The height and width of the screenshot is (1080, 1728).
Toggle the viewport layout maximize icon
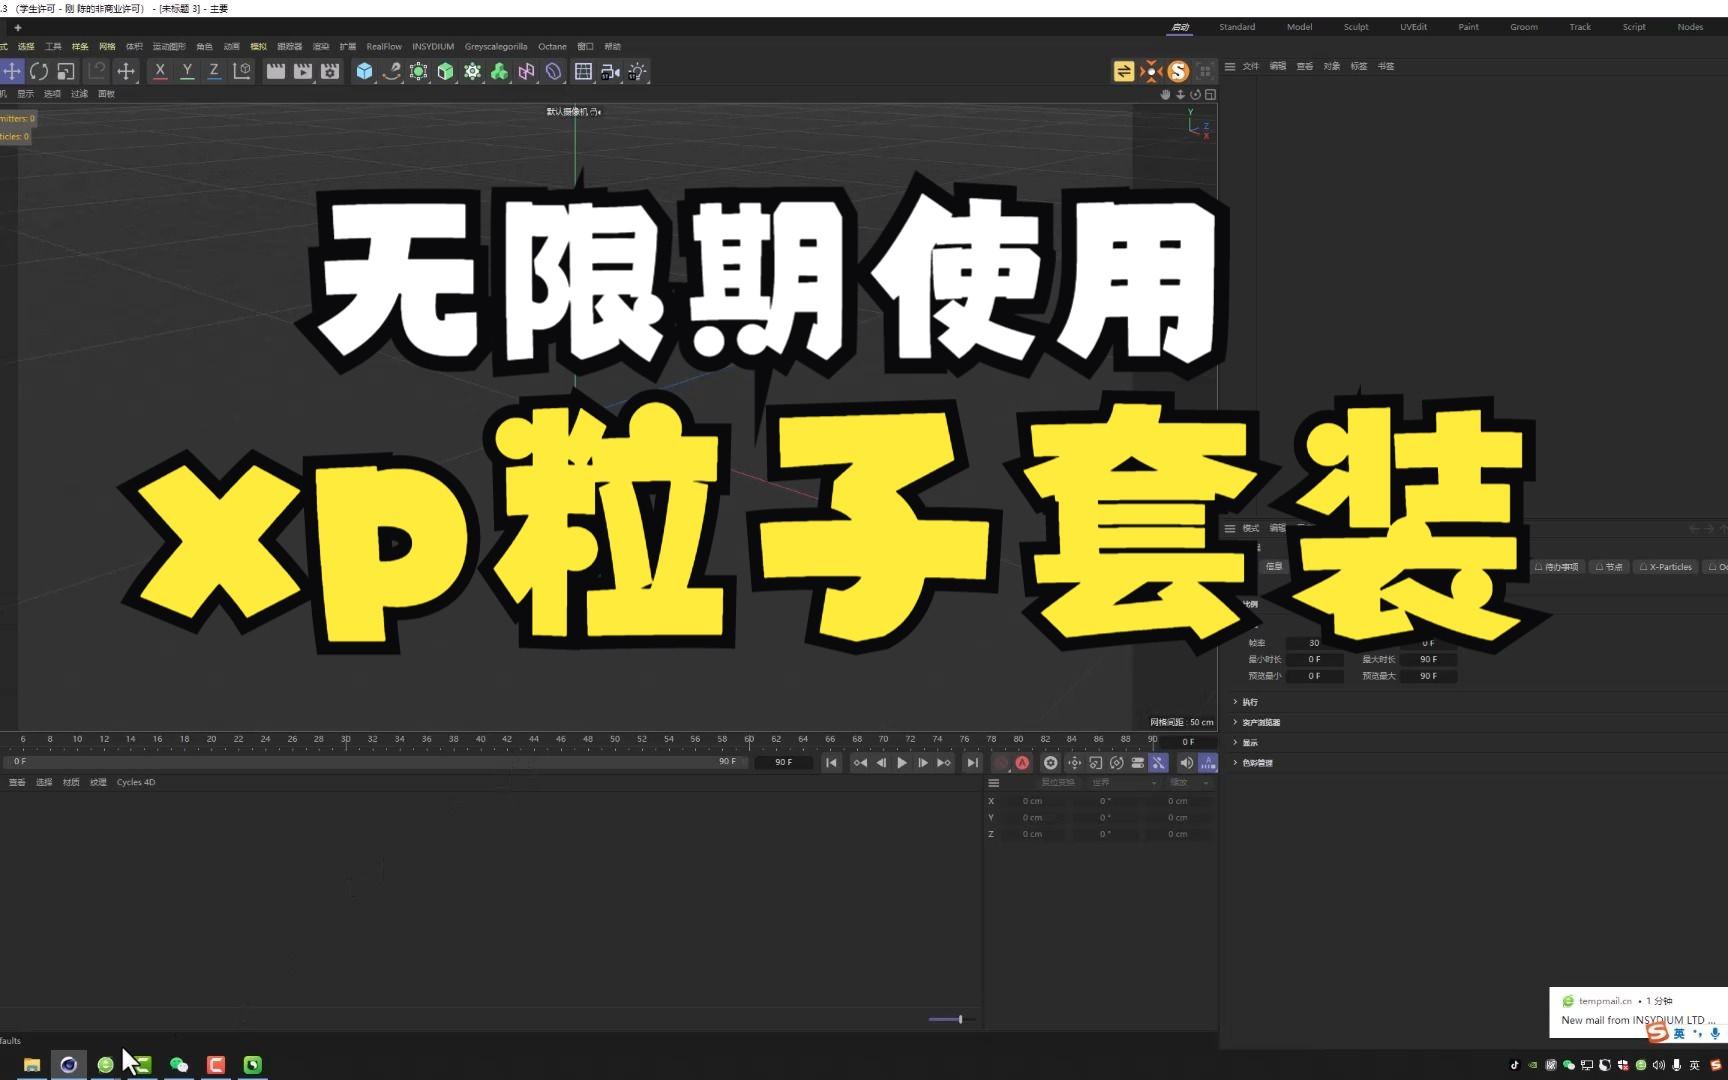(x=1210, y=94)
